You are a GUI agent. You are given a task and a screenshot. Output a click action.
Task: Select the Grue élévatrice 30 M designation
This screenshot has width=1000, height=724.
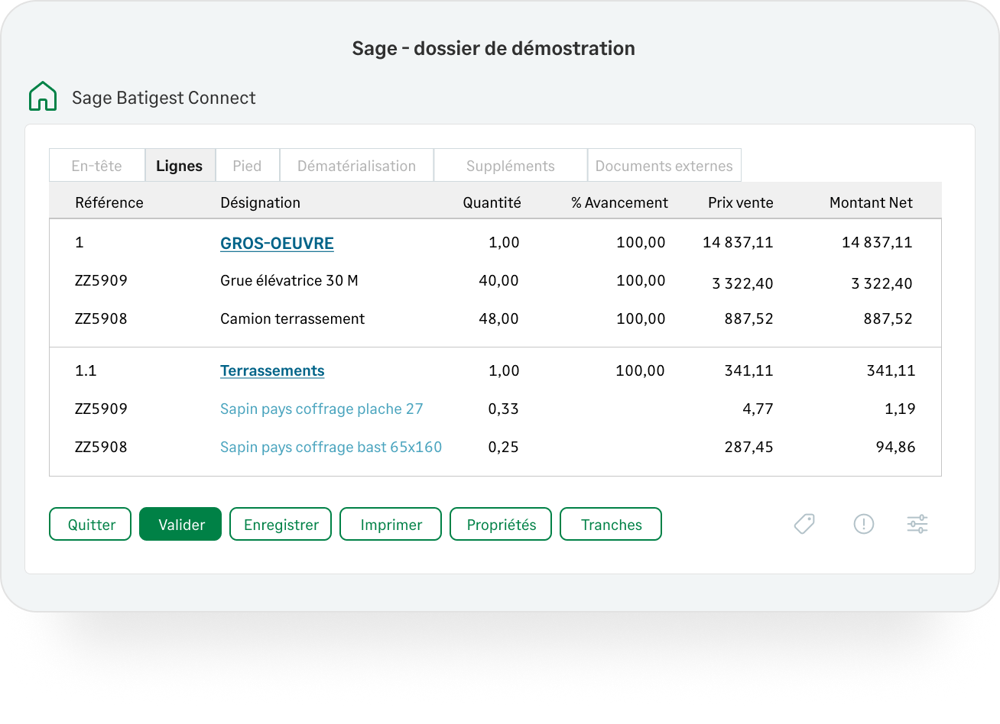click(289, 281)
